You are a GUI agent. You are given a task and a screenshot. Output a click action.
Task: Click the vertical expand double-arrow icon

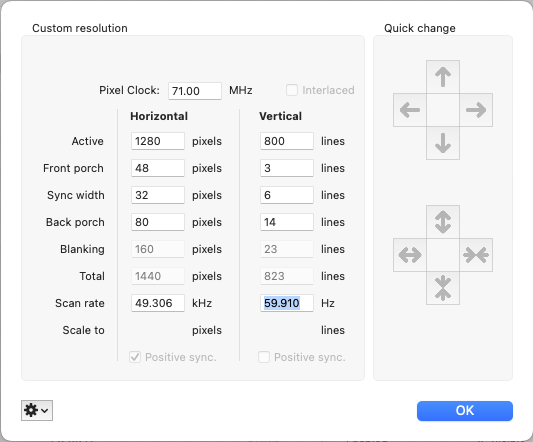coord(443,222)
